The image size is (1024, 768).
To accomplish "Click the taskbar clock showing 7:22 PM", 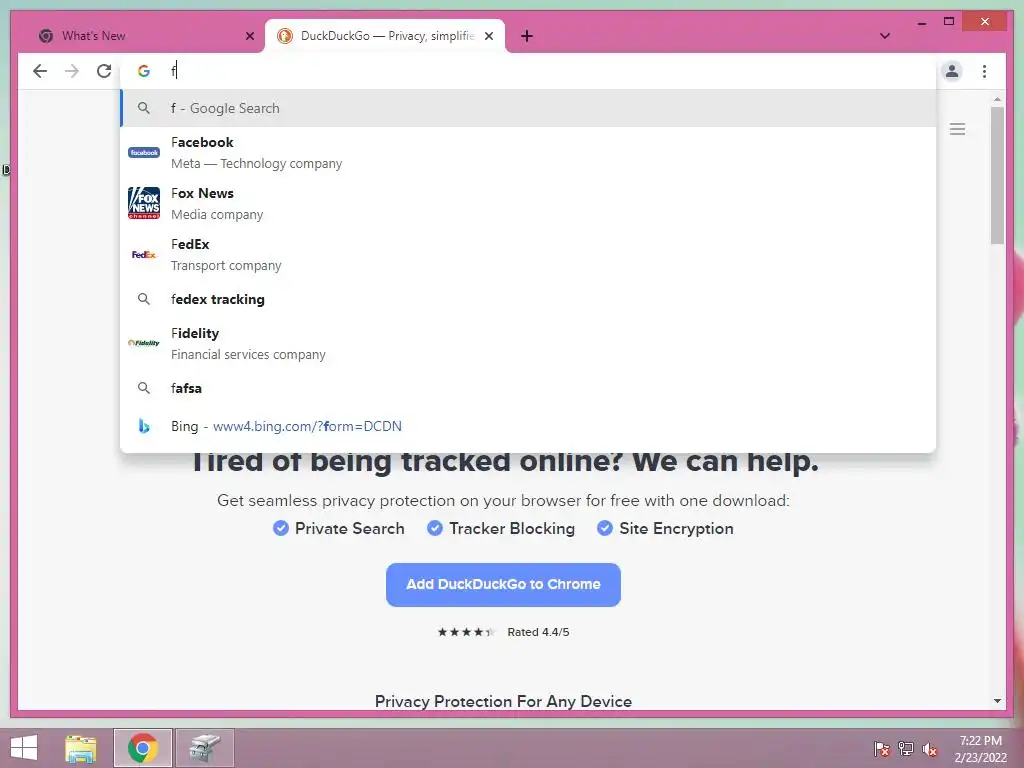I will [980, 749].
